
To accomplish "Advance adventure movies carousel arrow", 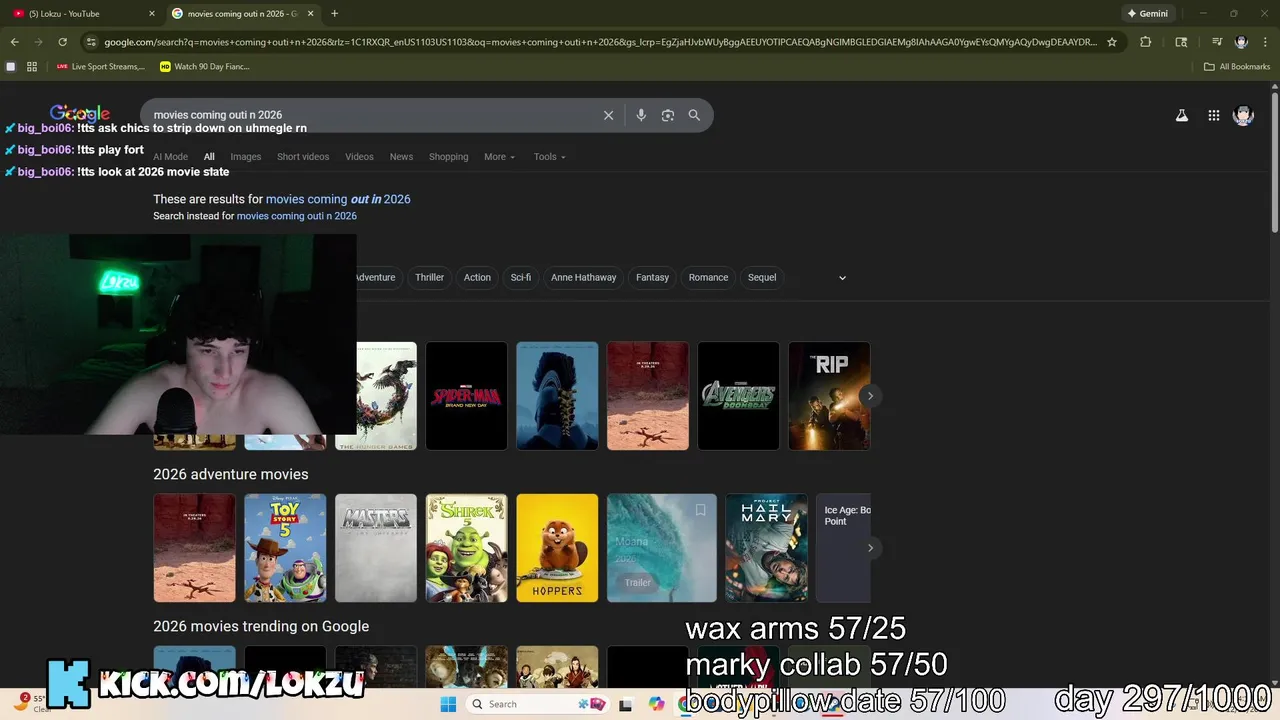I will (870, 548).
